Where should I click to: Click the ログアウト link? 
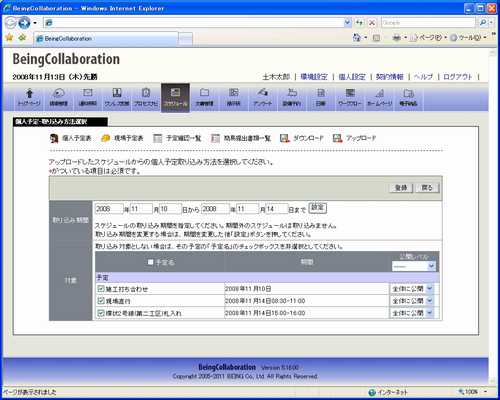(x=458, y=77)
